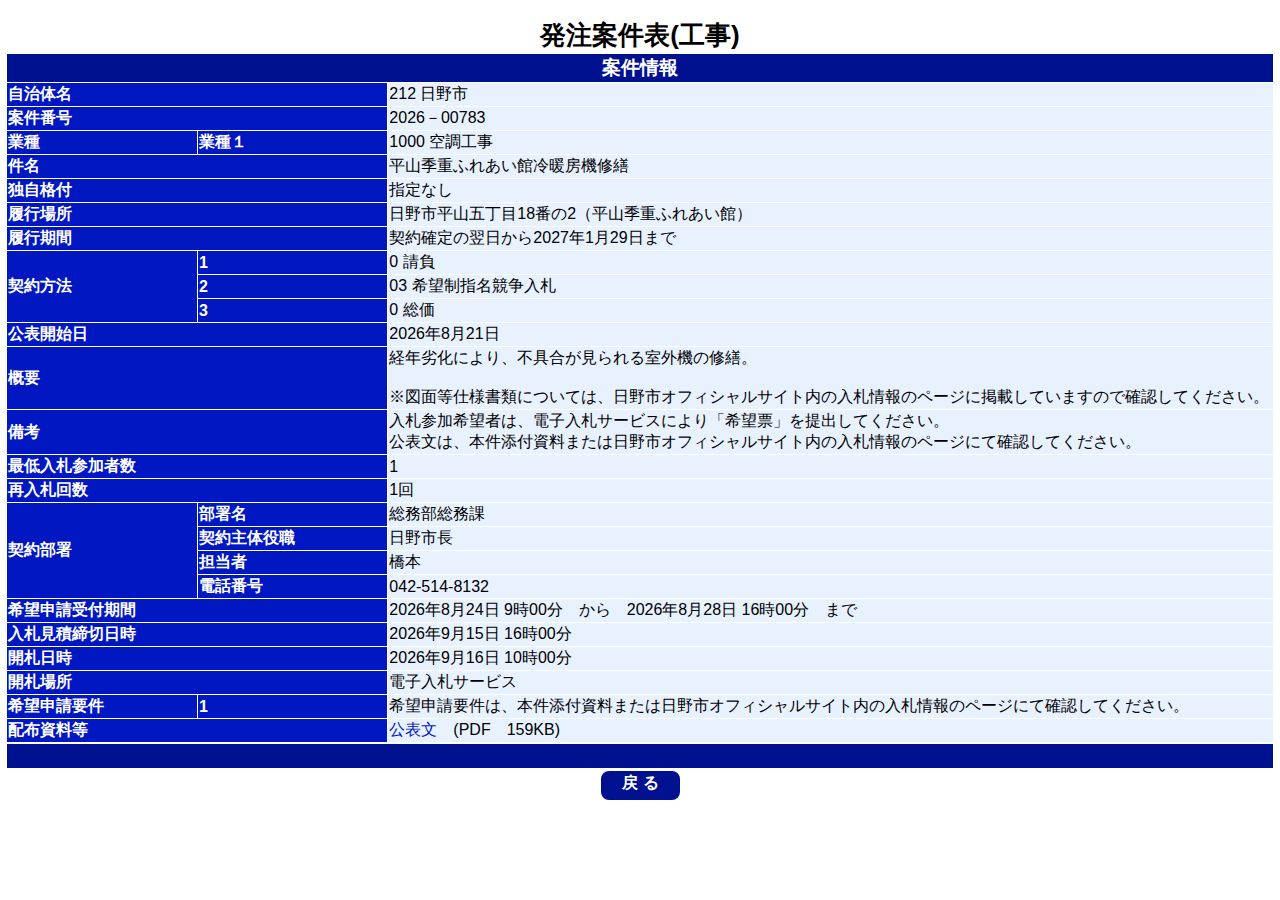
Task: Click the 戻る button
Action: [x=640, y=785]
